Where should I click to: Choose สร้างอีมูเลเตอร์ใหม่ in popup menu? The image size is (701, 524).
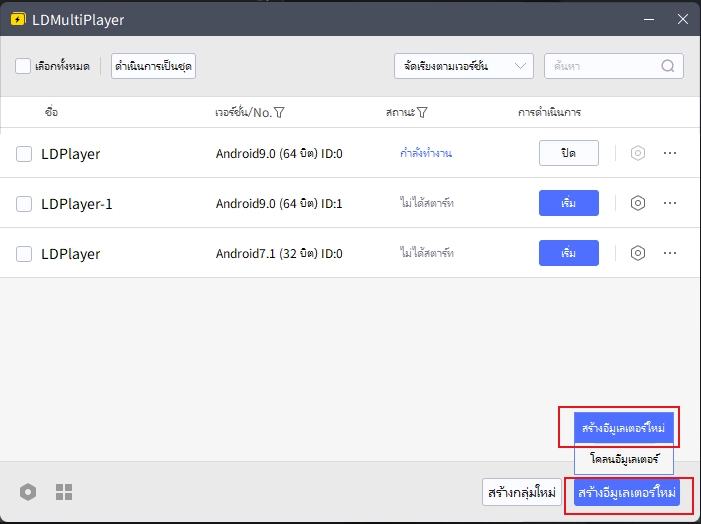[624, 428]
